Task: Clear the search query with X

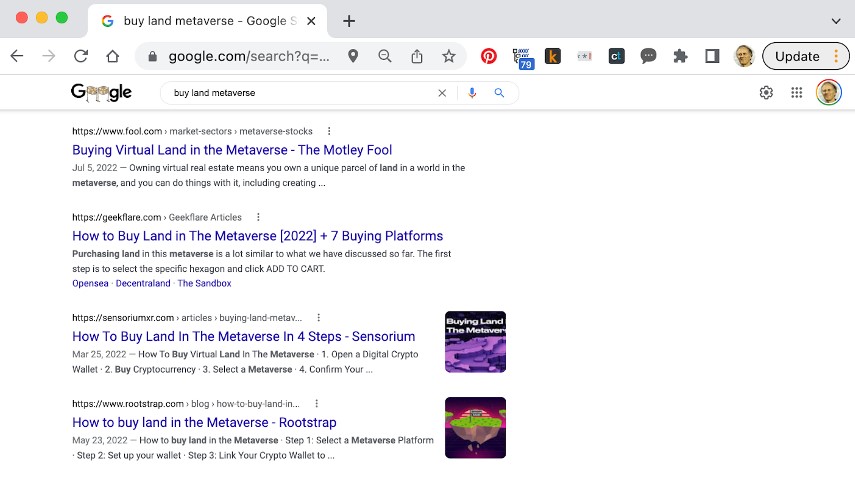Action: (442, 93)
